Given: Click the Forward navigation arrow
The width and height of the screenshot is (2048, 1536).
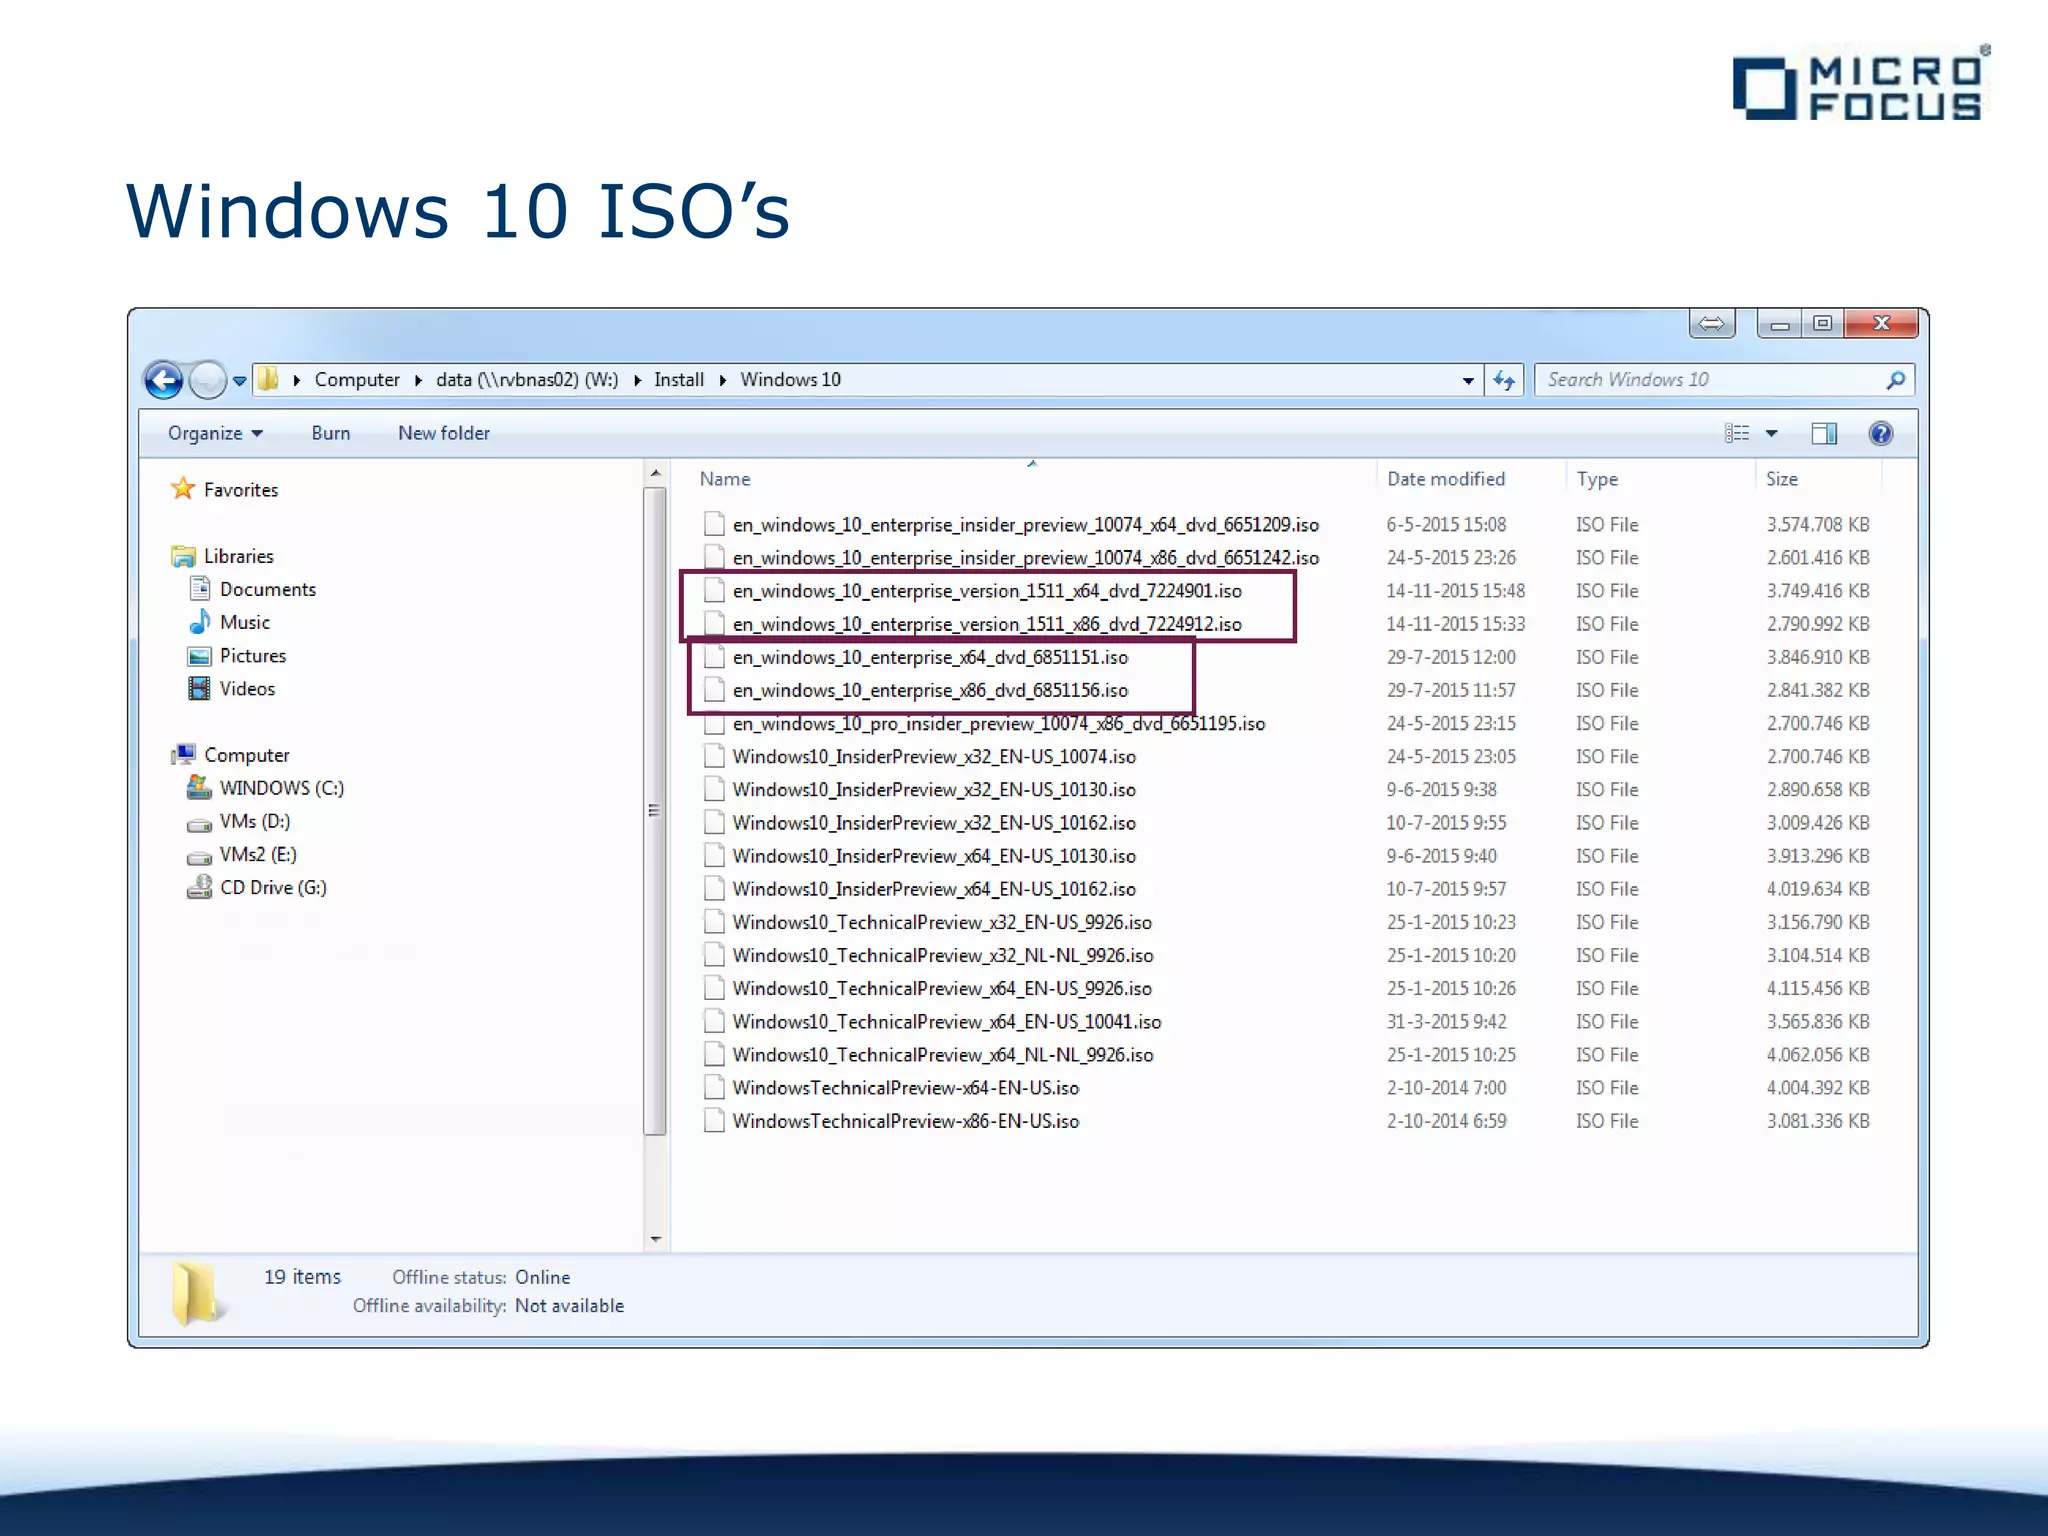Looking at the screenshot, I should tap(208, 380).
